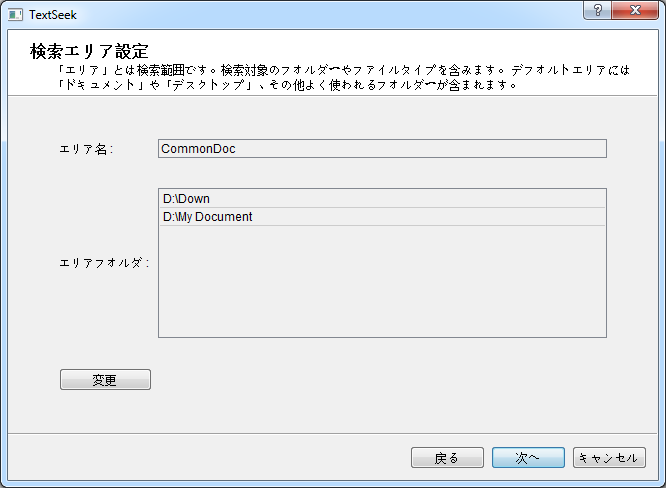Click the TextSeek title text
The width and height of the screenshot is (666, 488).
point(53,15)
